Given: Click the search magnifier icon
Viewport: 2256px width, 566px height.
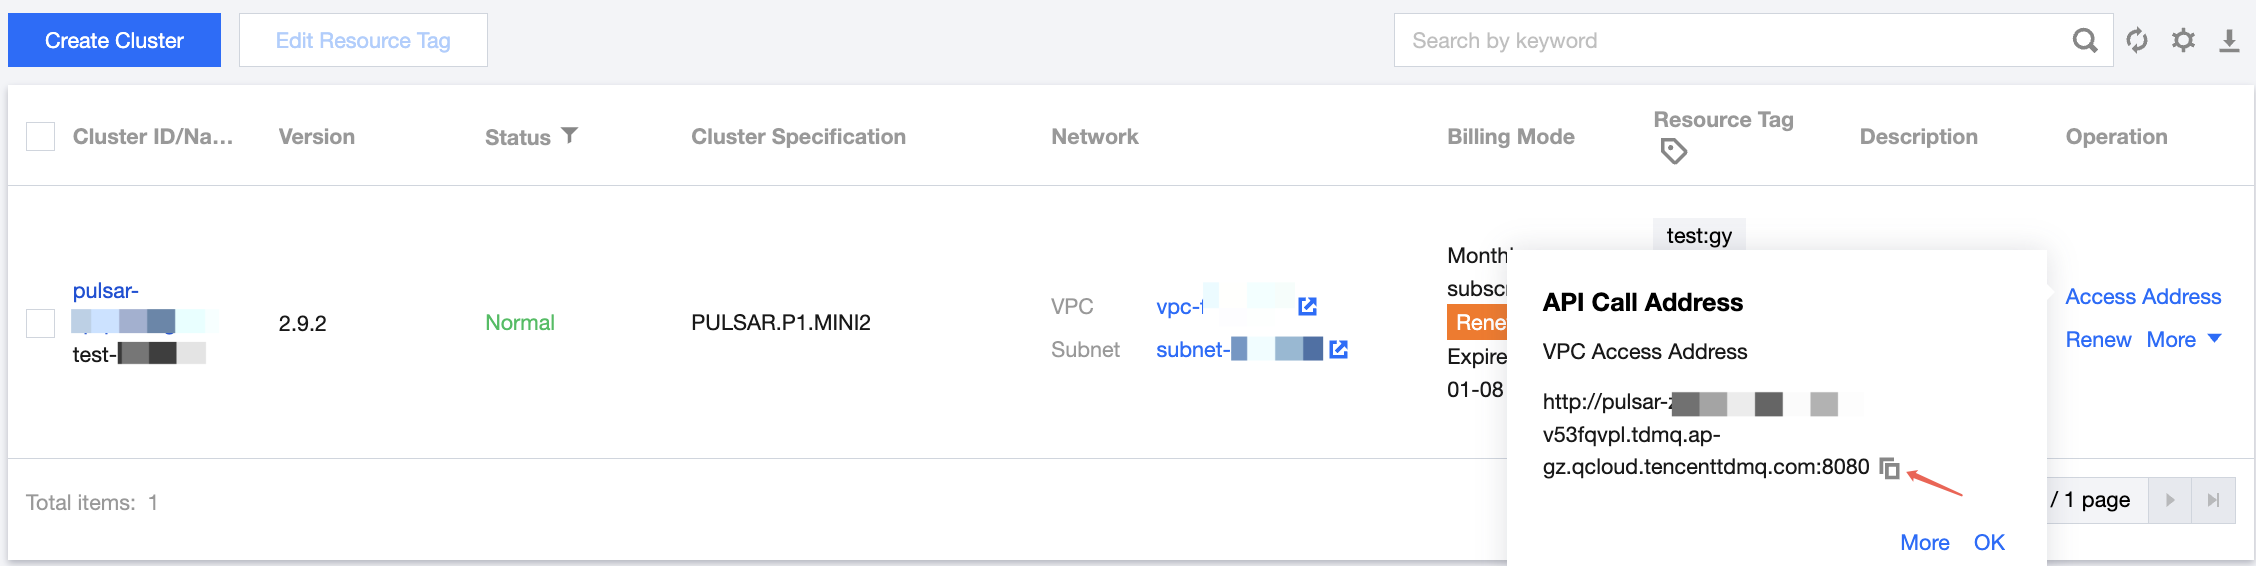Looking at the screenshot, I should pos(2085,41).
